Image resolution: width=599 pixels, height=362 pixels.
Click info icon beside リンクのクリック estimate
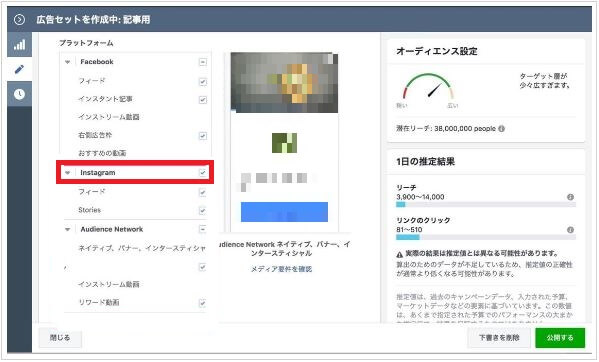(570, 230)
